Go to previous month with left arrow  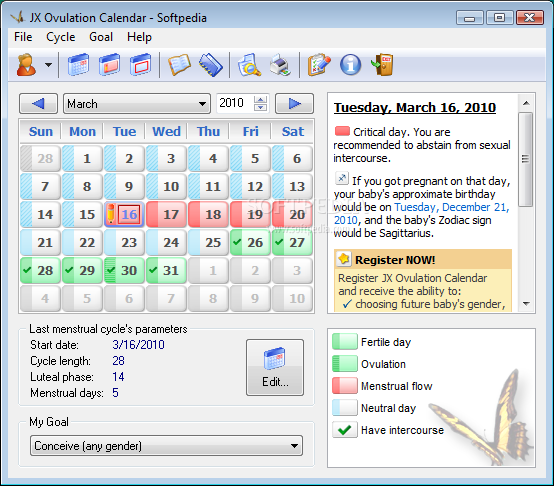38,103
